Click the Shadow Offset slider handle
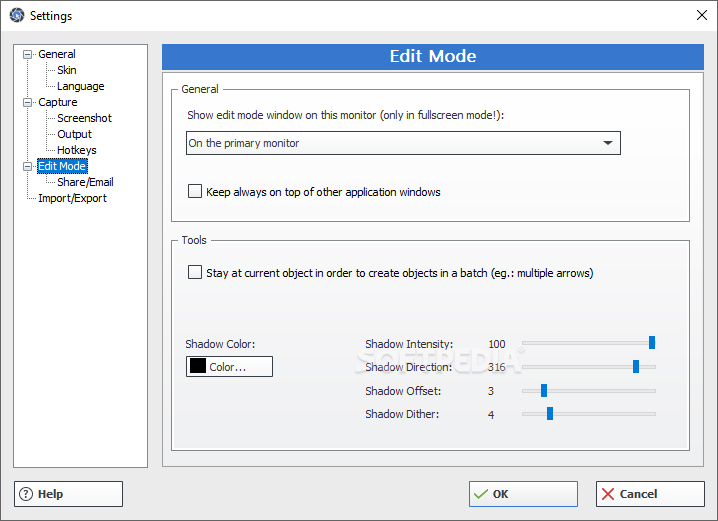Viewport: 718px width, 521px height. coord(544,391)
